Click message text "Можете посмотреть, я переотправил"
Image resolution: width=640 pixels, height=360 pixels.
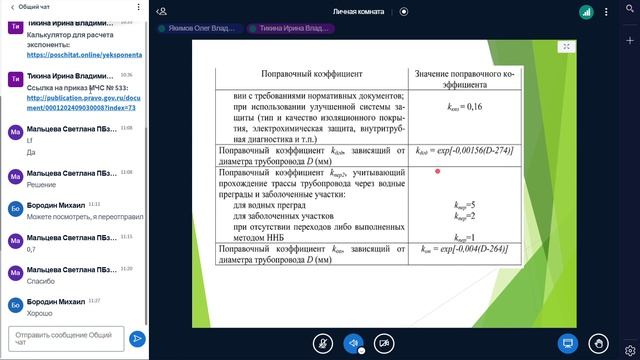(85, 217)
